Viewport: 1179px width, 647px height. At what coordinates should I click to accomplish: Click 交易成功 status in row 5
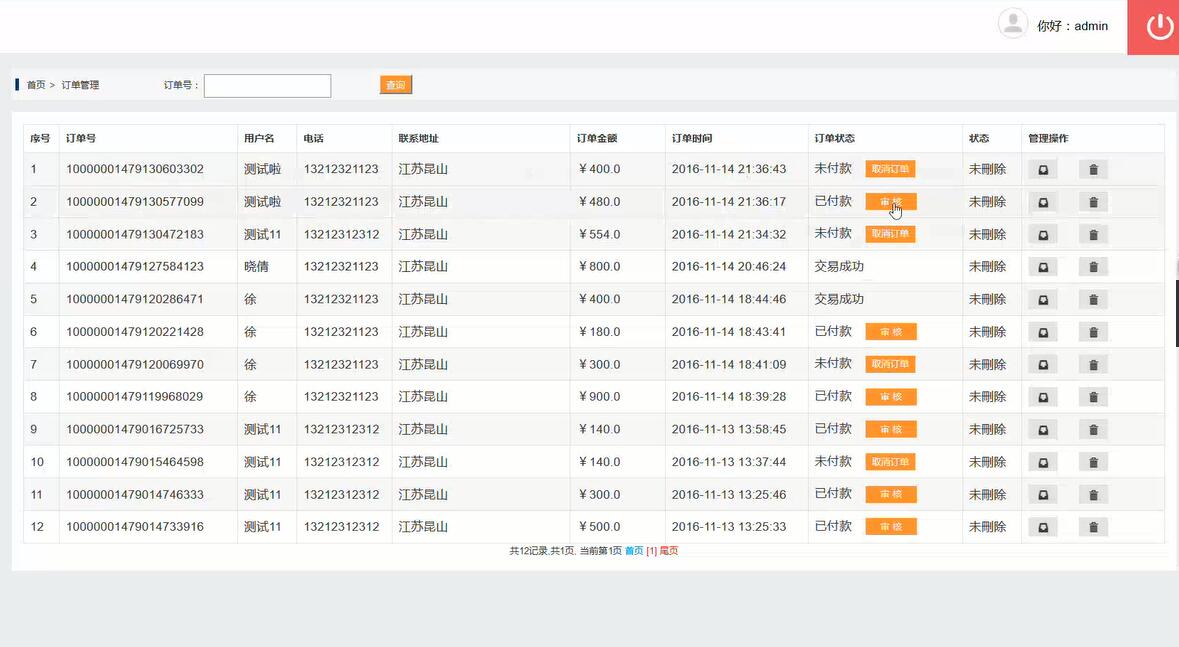point(839,299)
